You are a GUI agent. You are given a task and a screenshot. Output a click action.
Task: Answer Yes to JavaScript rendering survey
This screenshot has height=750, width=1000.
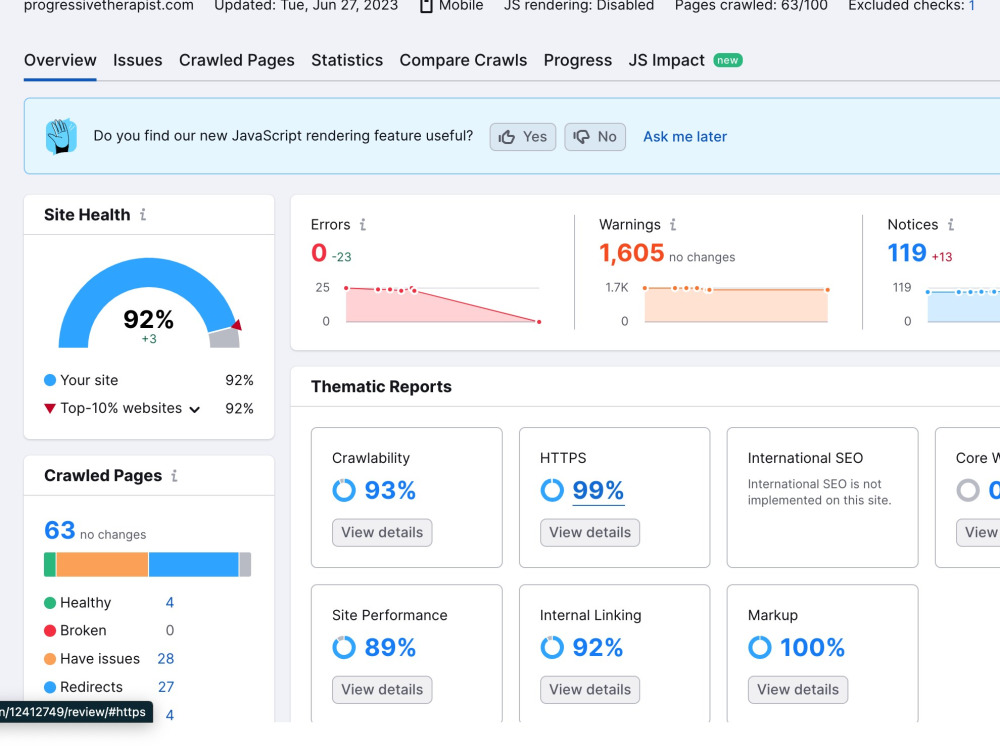(523, 137)
